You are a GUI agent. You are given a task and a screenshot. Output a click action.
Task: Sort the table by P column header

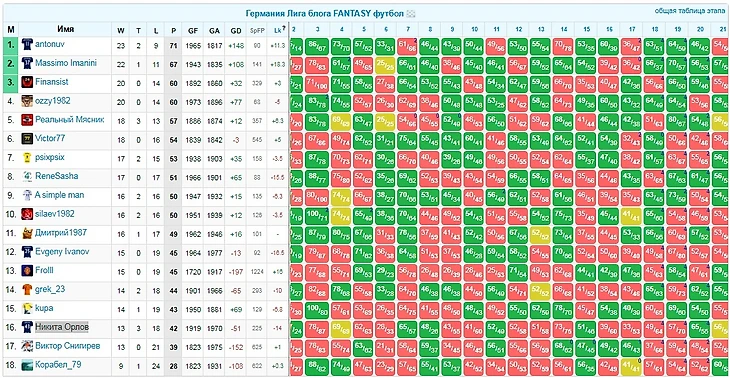(x=173, y=30)
